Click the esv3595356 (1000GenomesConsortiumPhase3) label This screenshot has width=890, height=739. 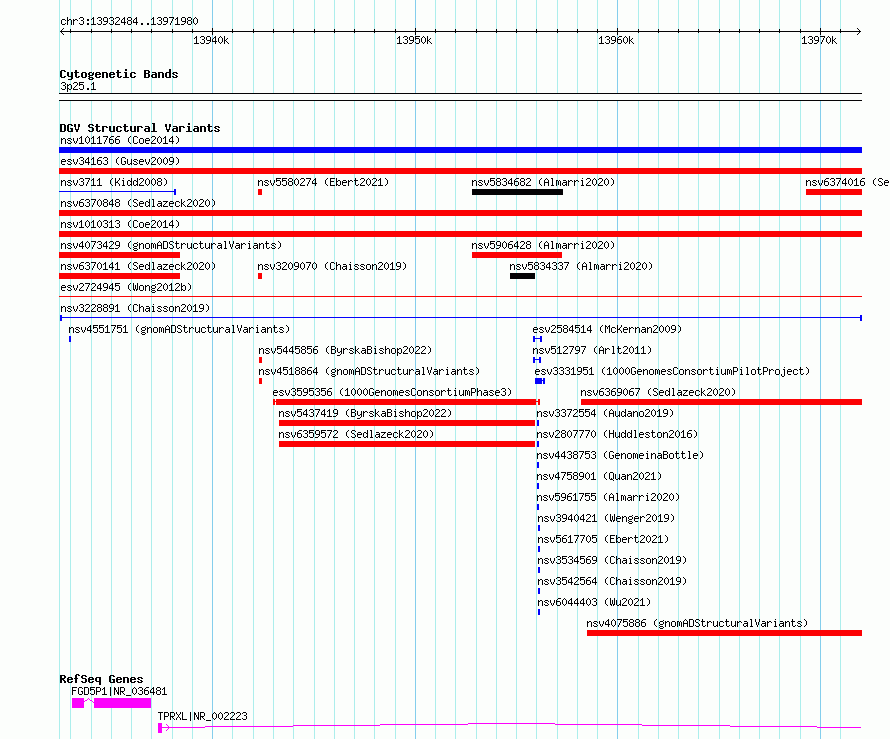[392, 392]
